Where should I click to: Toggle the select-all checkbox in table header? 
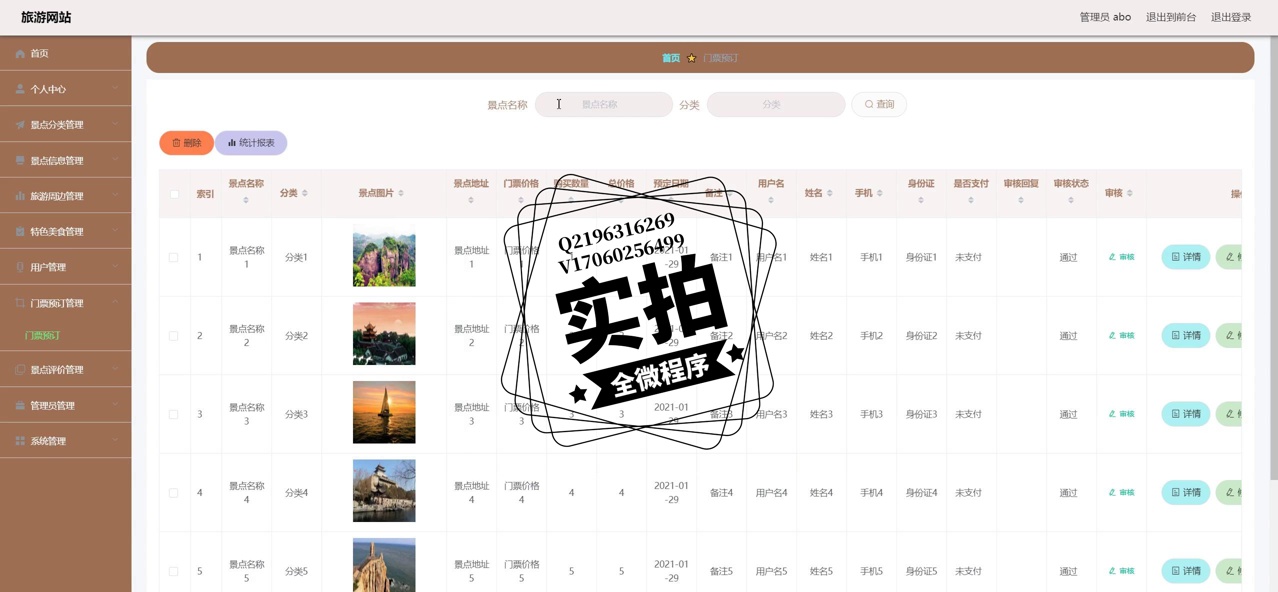click(174, 194)
